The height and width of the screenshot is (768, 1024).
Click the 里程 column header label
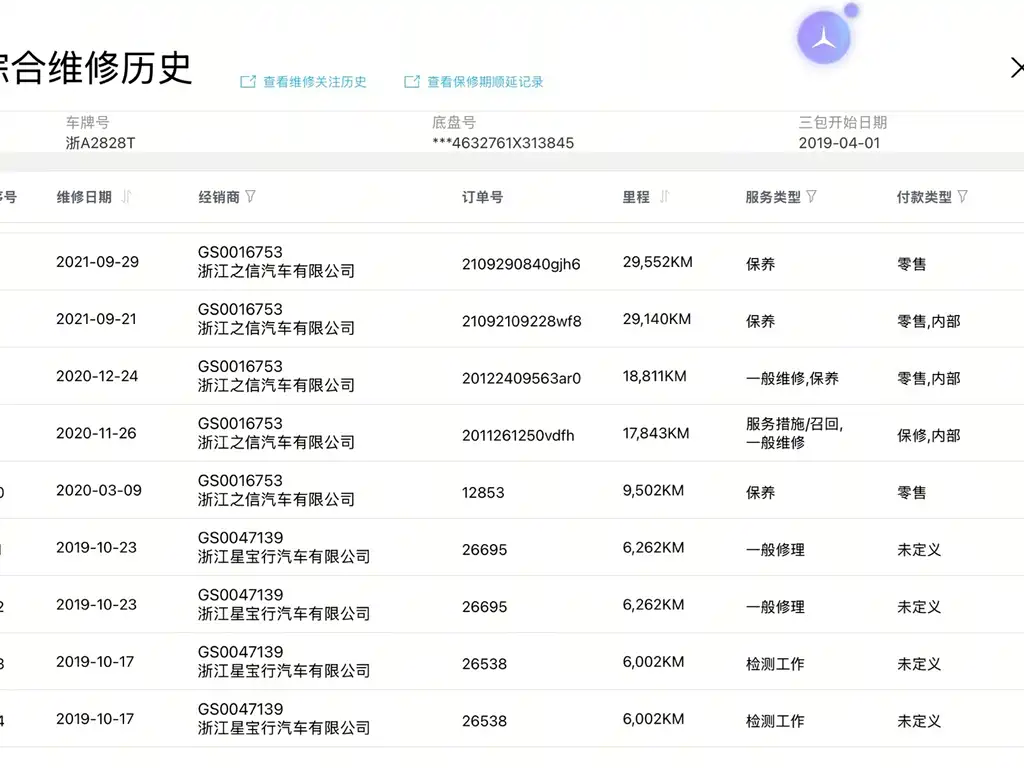coord(636,197)
